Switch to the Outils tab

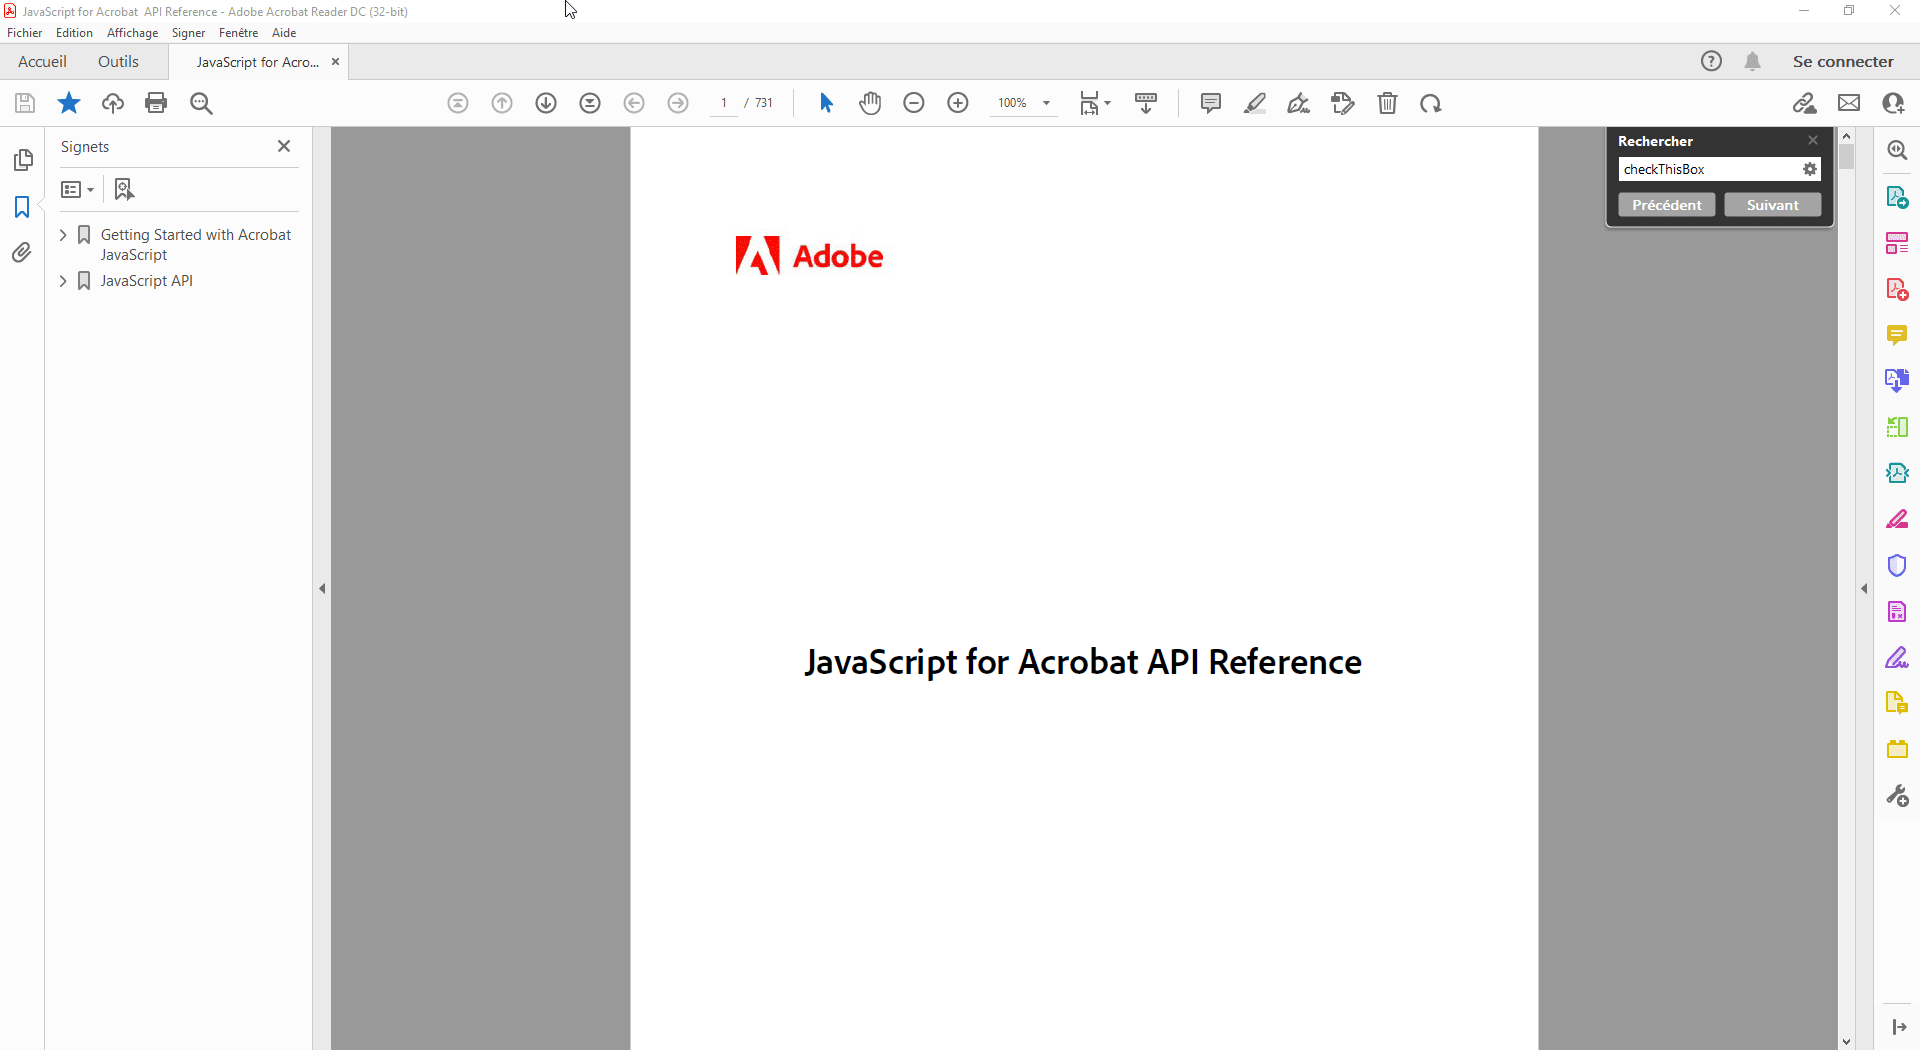pyautogui.click(x=118, y=61)
